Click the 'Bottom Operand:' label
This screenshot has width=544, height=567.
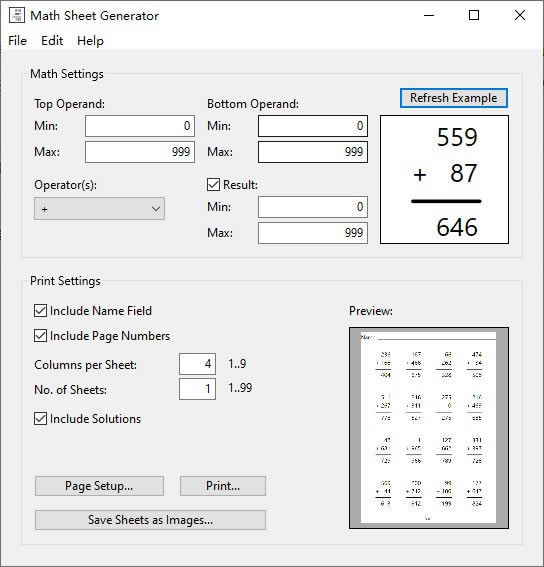point(253,104)
